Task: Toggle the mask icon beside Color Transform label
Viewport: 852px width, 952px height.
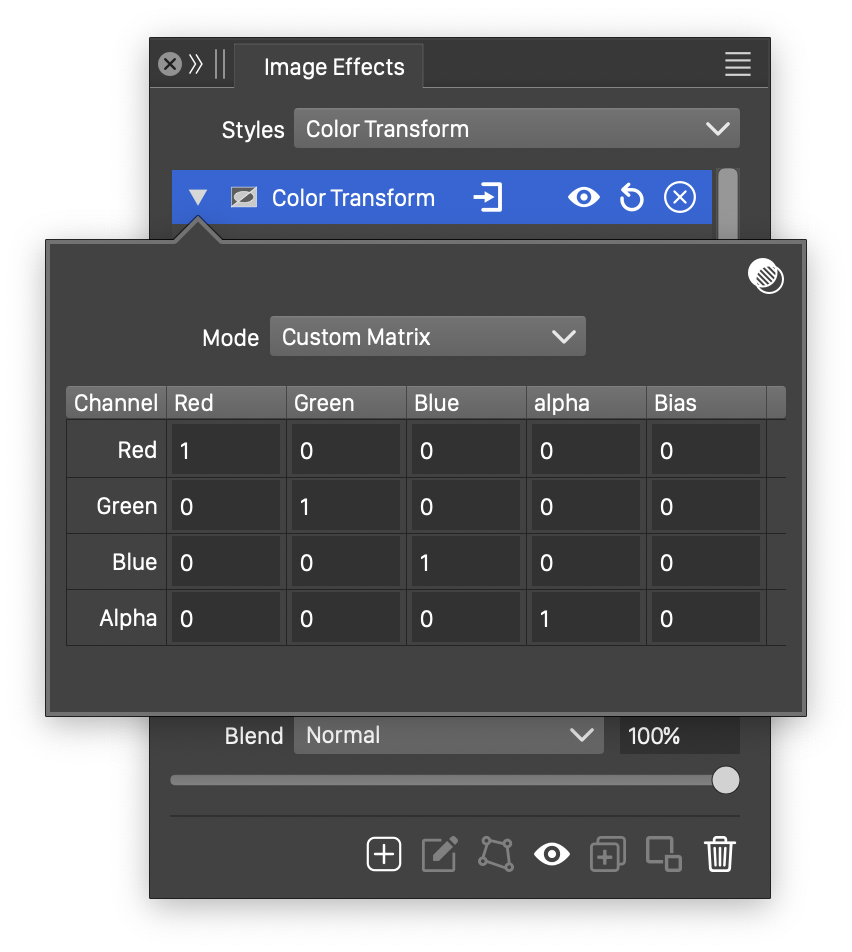Action: pos(243,198)
